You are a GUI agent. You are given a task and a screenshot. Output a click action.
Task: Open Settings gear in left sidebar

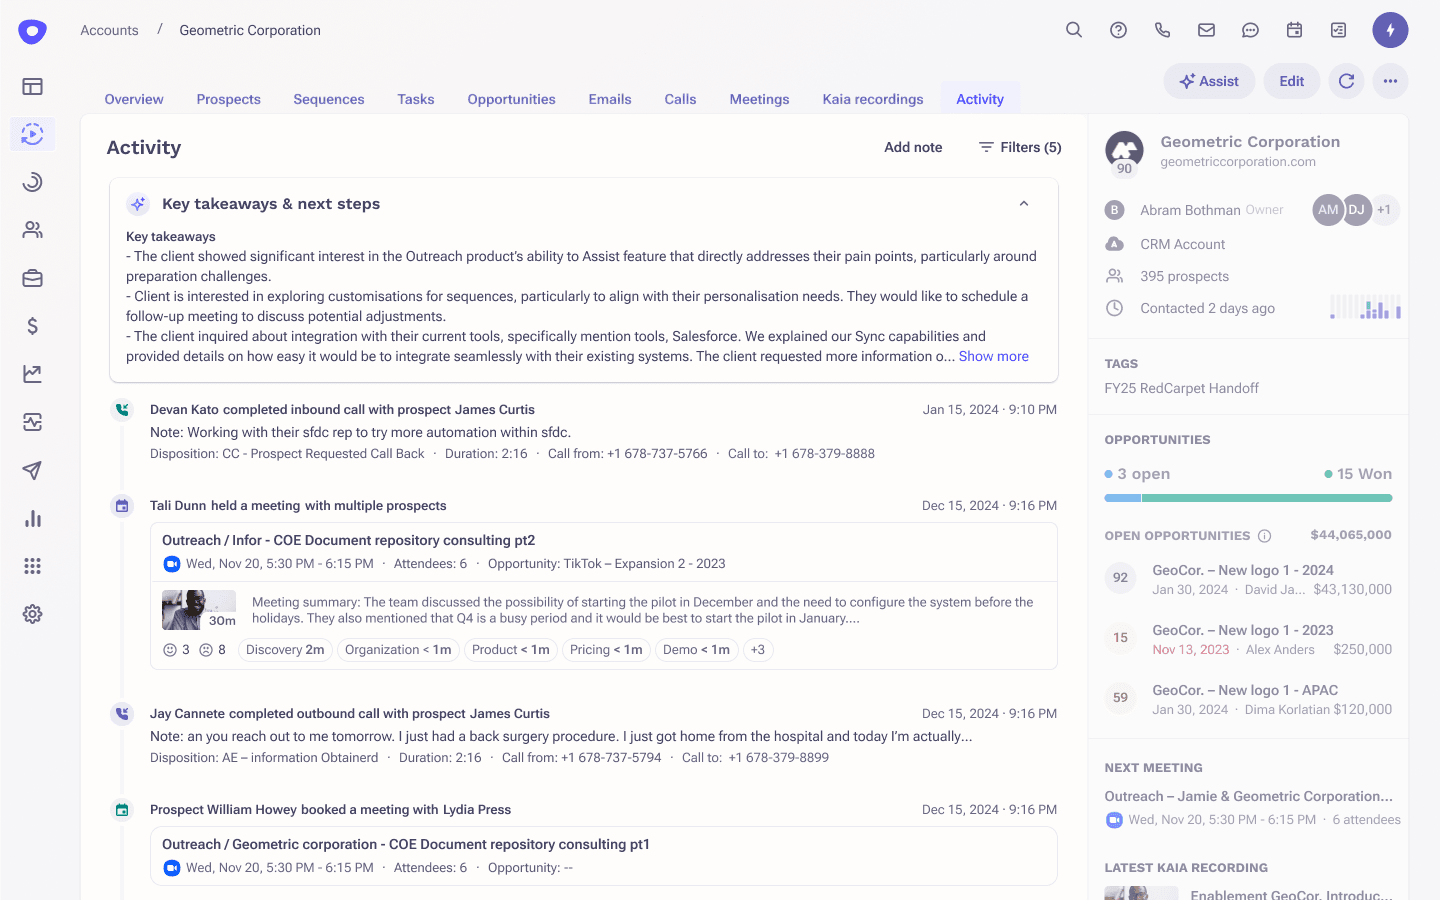tap(32, 614)
